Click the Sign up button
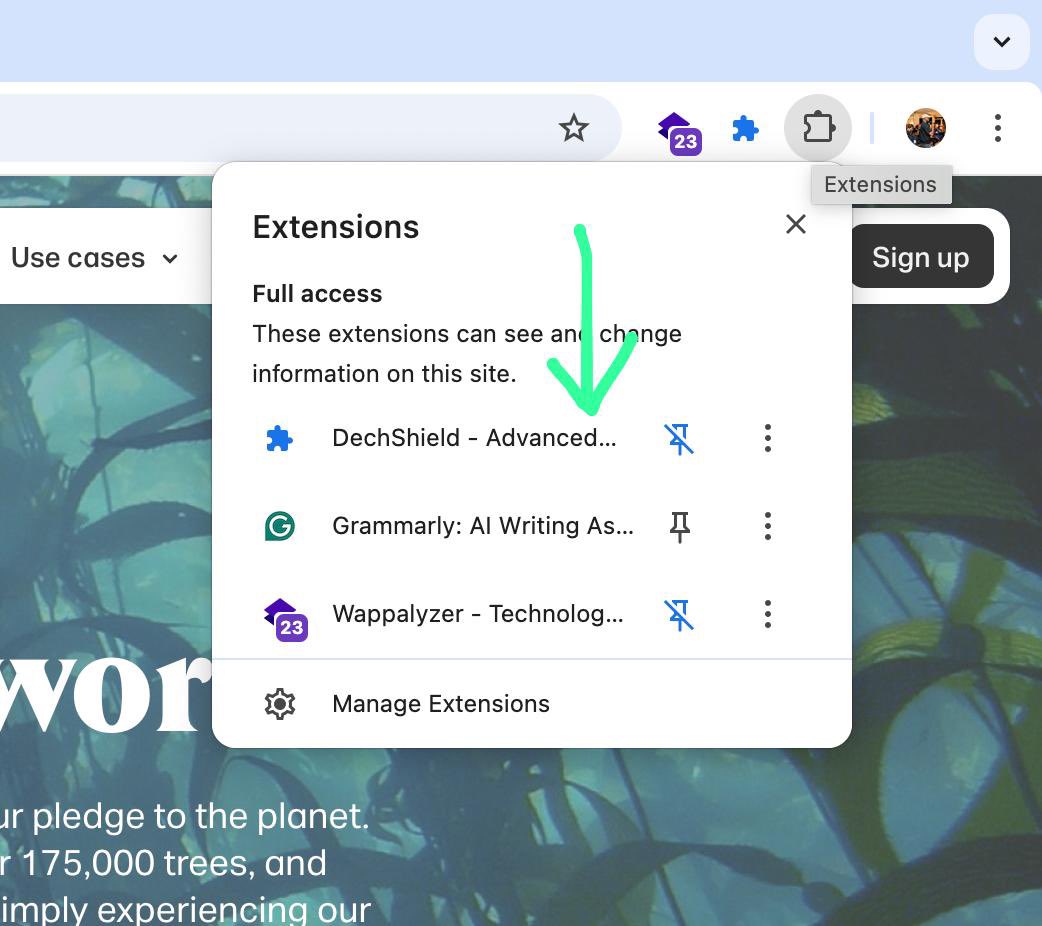Viewport: 1042px width, 926px height. (x=920, y=257)
